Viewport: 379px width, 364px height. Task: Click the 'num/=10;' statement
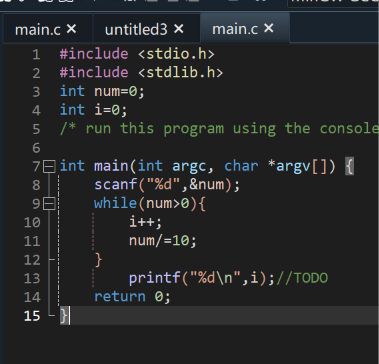(x=163, y=241)
